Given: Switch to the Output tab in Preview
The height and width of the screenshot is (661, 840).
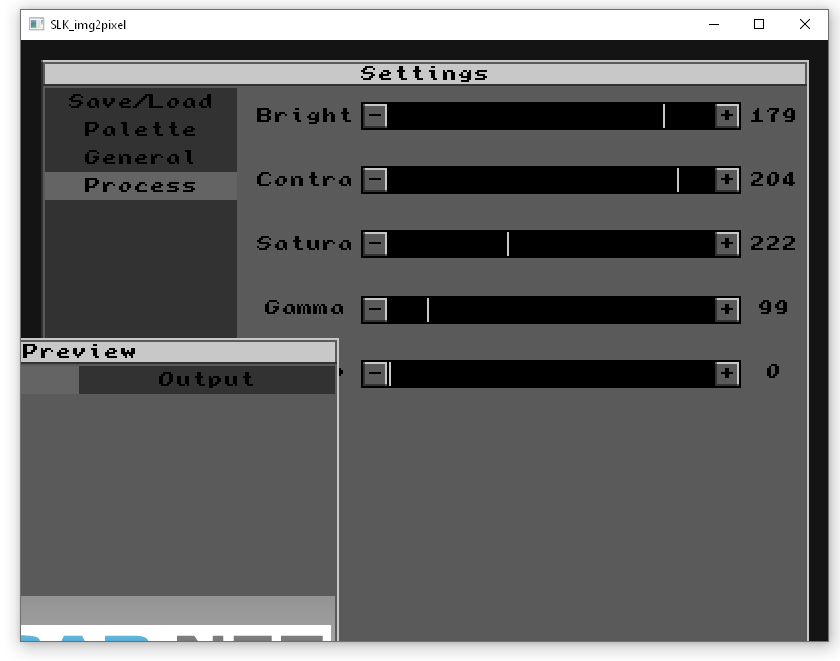Looking at the screenshot, I should tap(207, 380).
